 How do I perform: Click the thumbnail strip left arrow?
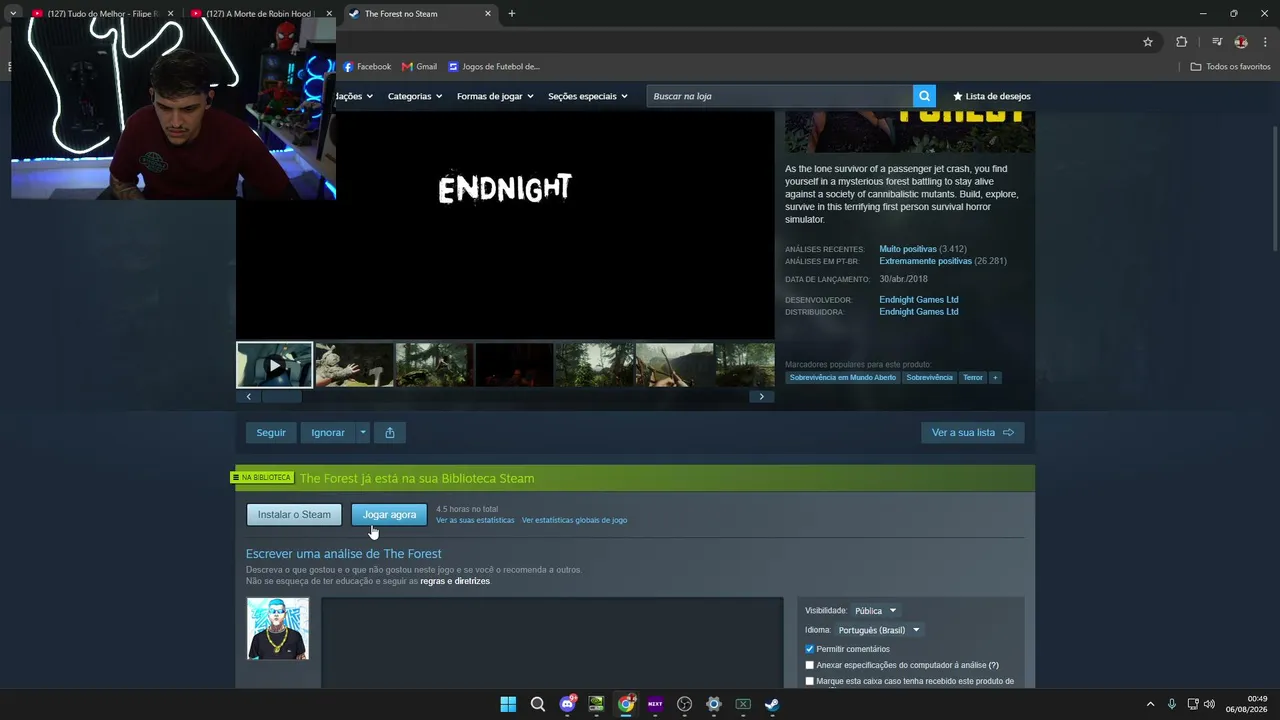(x=248, y=397)
